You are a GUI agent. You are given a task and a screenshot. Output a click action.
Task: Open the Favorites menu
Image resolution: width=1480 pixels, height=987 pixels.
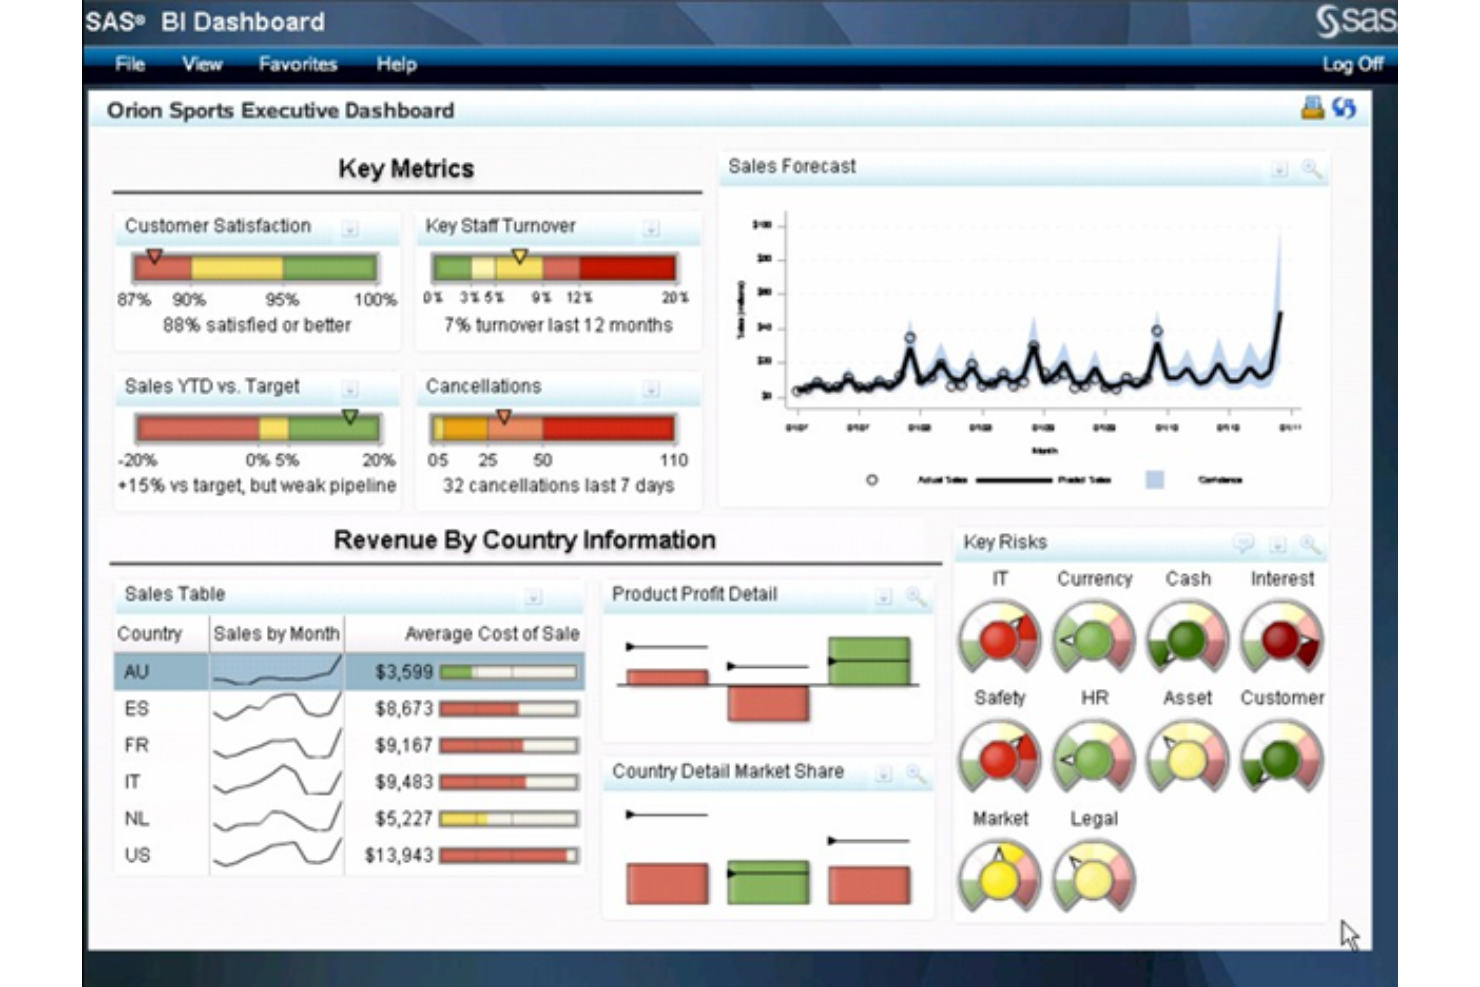[x=298, y=64]
